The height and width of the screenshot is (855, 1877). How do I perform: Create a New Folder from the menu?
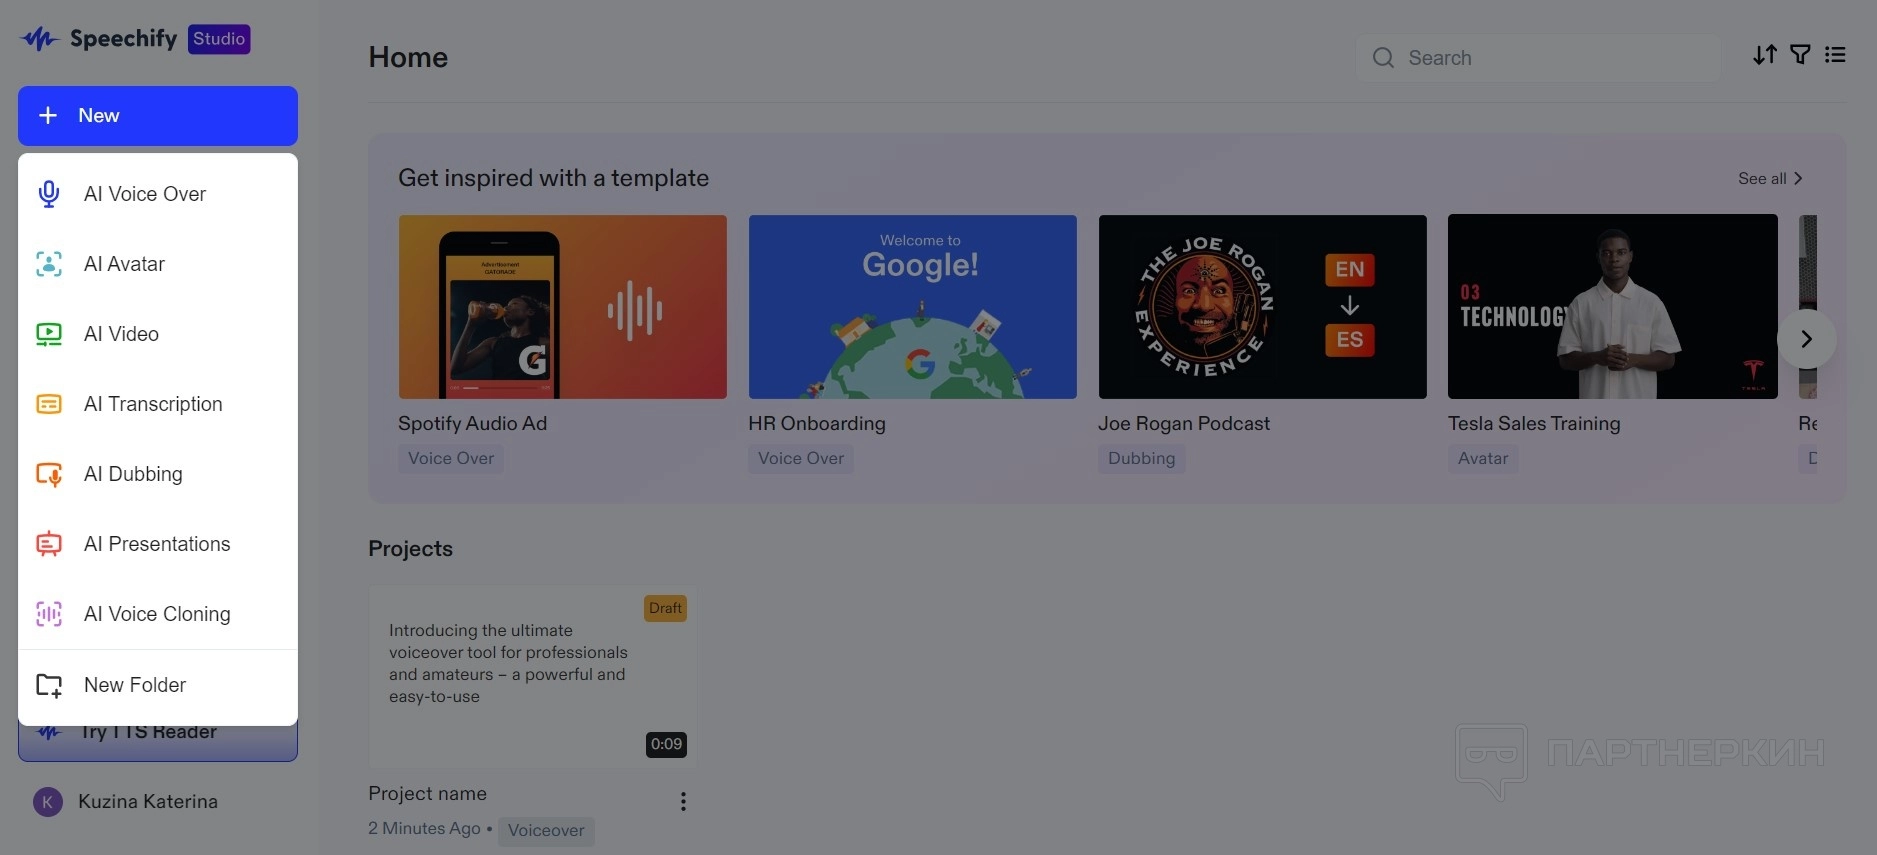(x=158, y=685)
